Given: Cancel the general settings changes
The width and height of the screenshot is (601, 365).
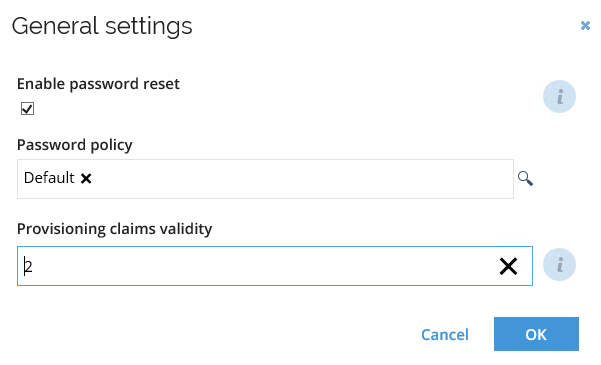Looking at the screenshot, I should tap(445, 335).
